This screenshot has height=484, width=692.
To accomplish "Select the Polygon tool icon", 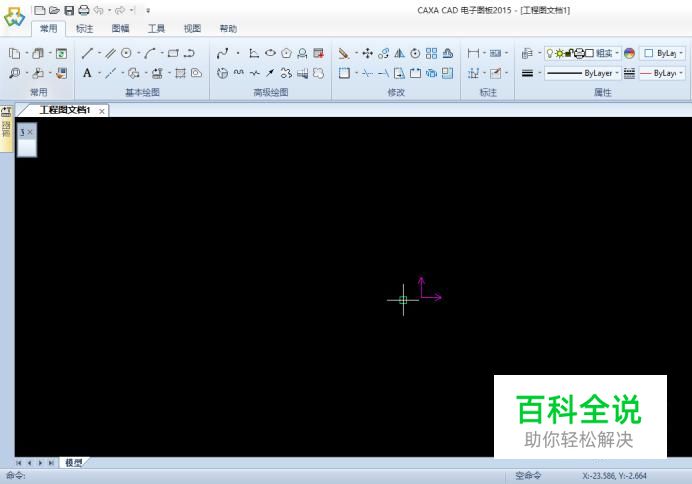I will 286,53.
